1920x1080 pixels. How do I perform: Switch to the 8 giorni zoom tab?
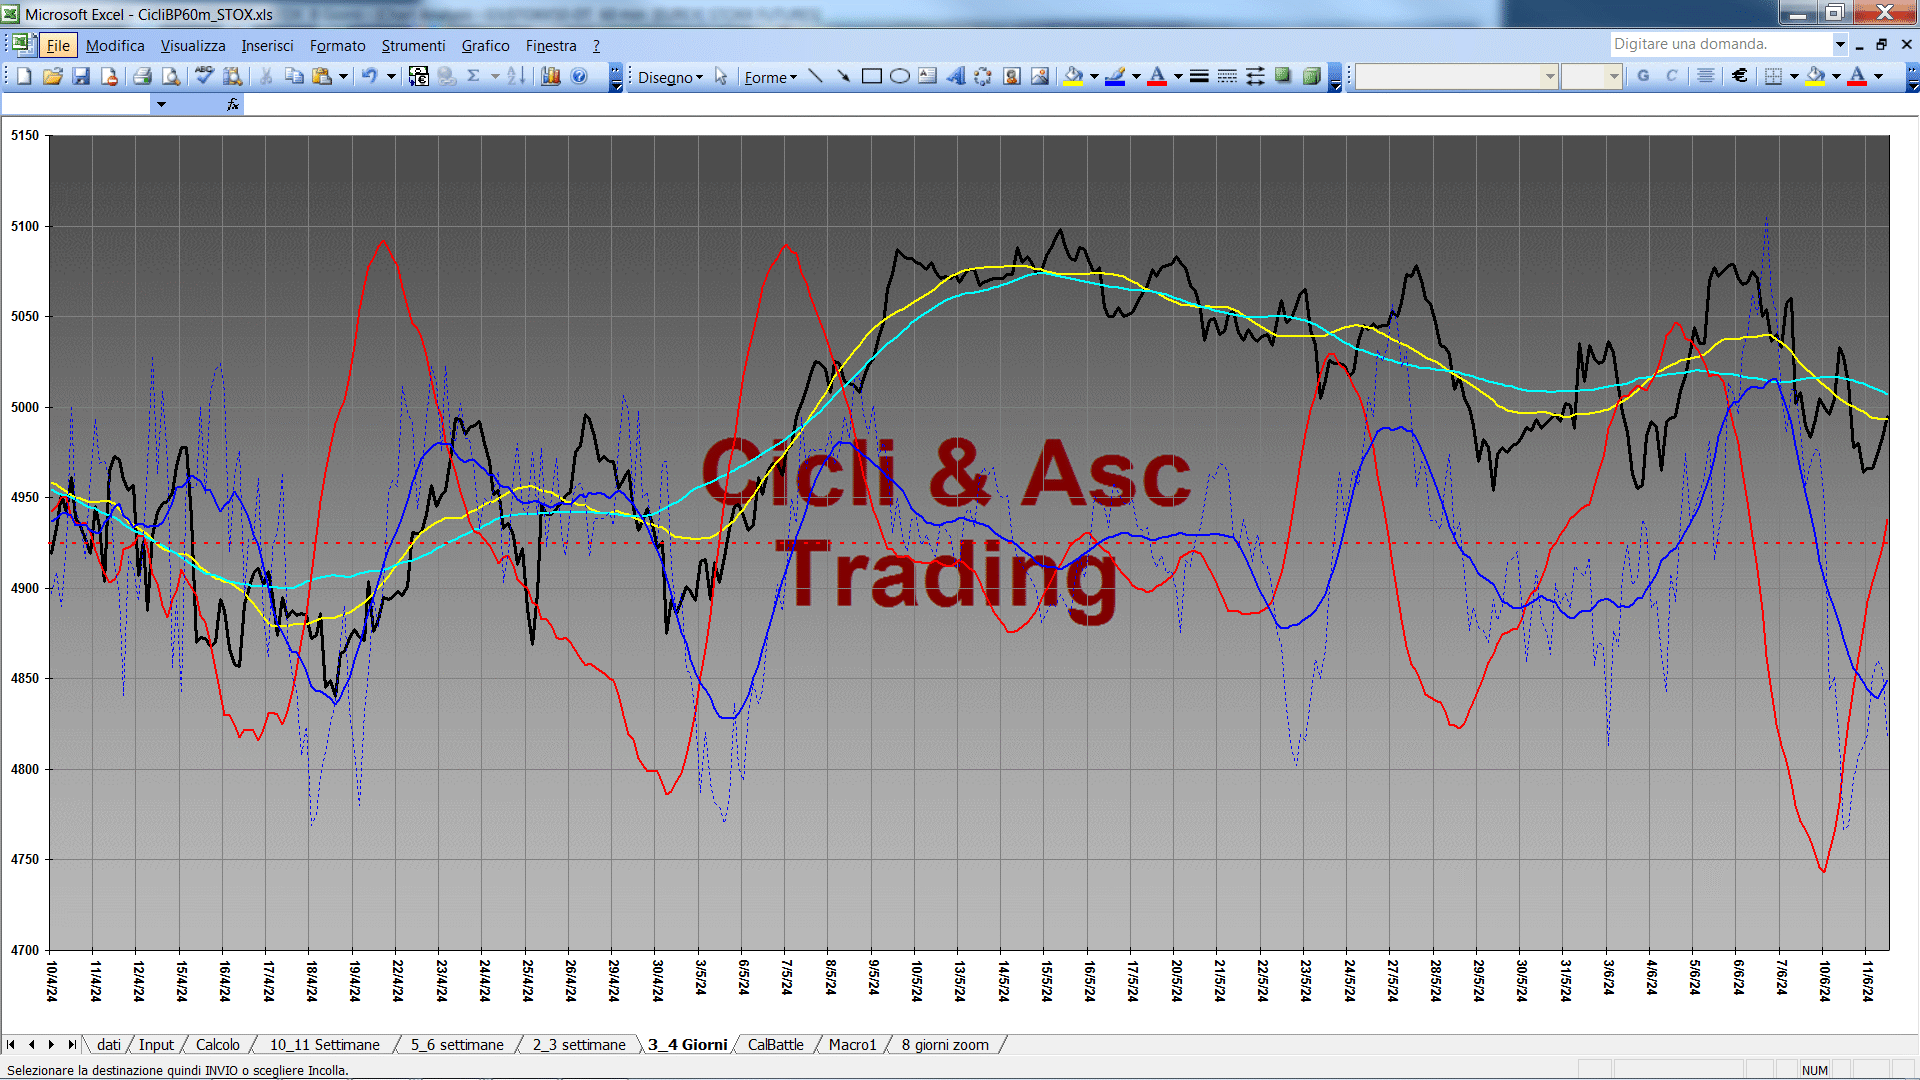(945, 1045)
